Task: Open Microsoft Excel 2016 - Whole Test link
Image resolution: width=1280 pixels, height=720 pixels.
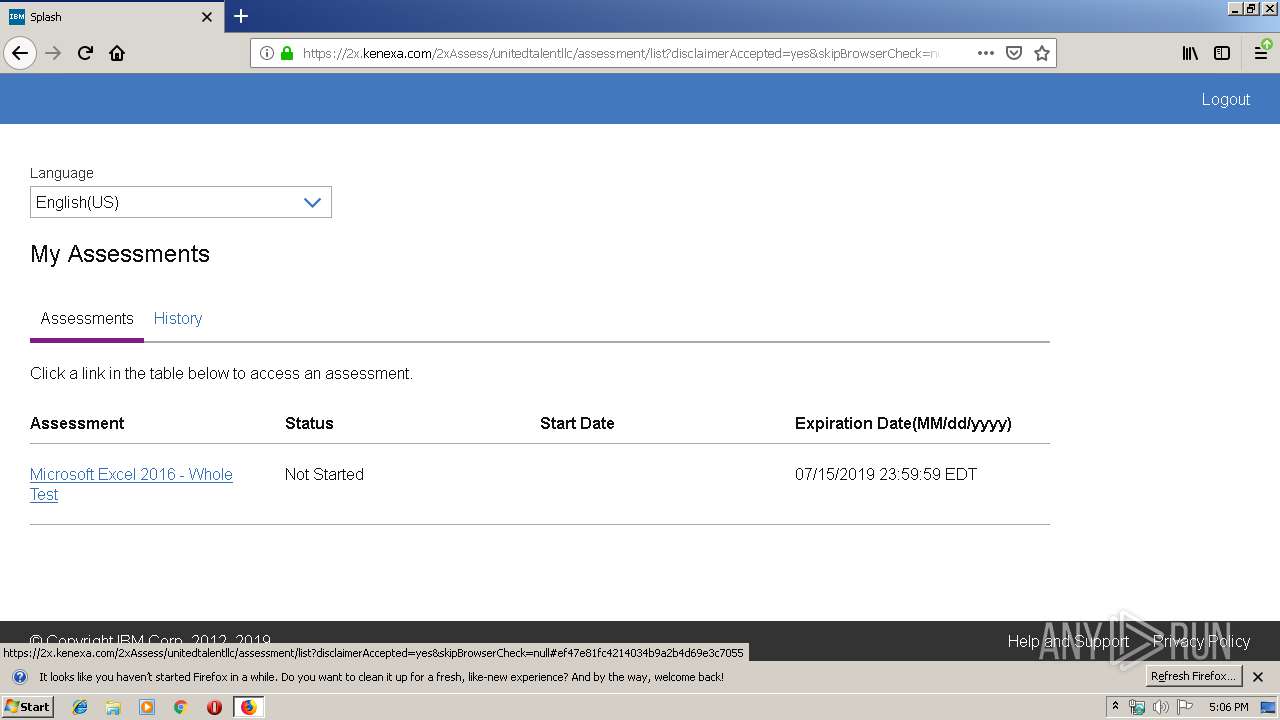Action: tap(131, 484)
